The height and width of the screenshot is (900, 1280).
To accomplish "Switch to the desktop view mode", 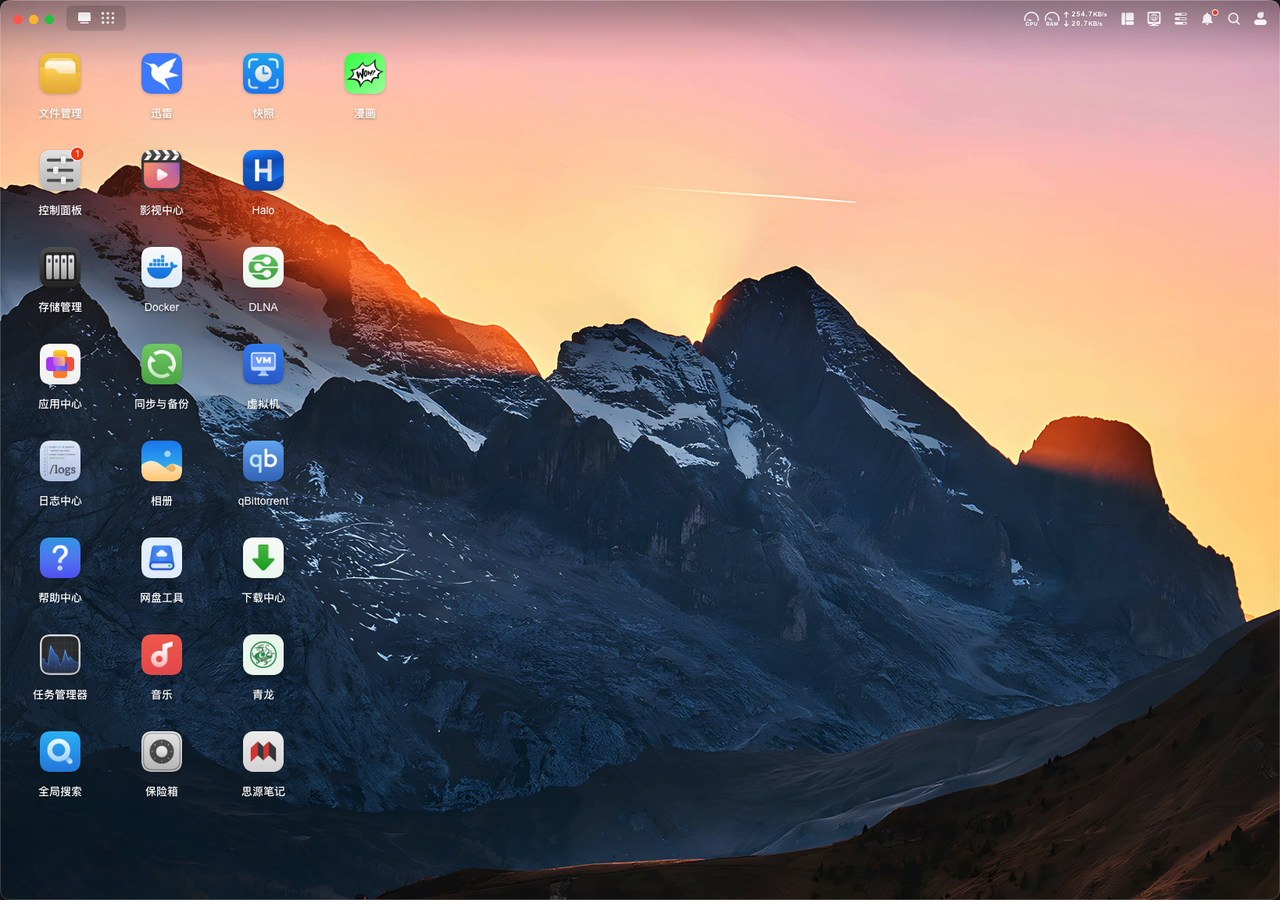I will 84,18.
